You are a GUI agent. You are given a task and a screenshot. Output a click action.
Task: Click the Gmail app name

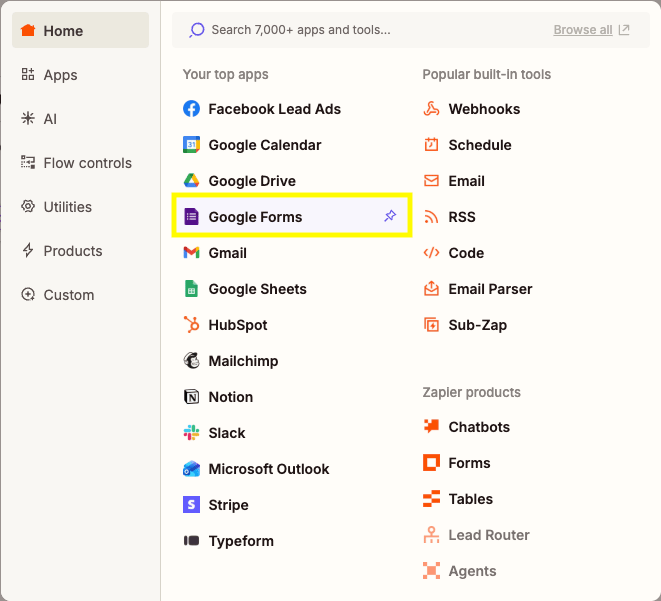pos(228,253)
